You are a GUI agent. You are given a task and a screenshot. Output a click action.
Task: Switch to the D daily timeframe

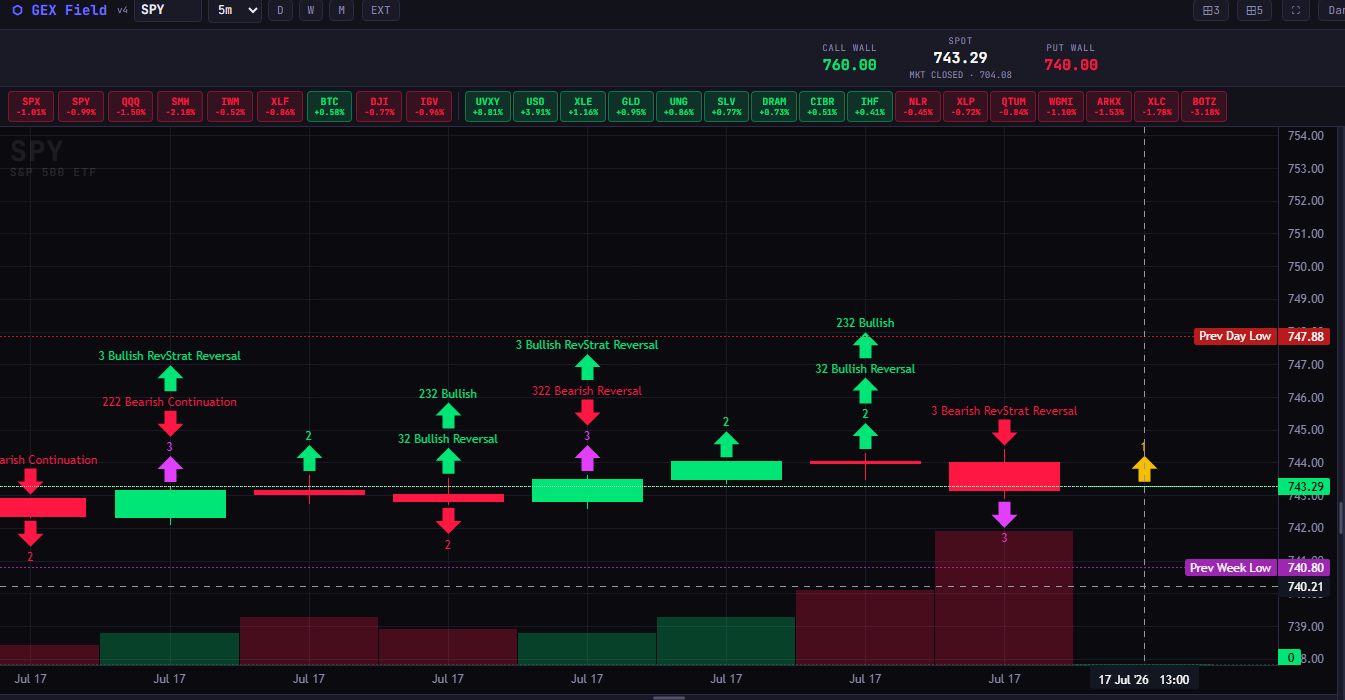(280, 11)
